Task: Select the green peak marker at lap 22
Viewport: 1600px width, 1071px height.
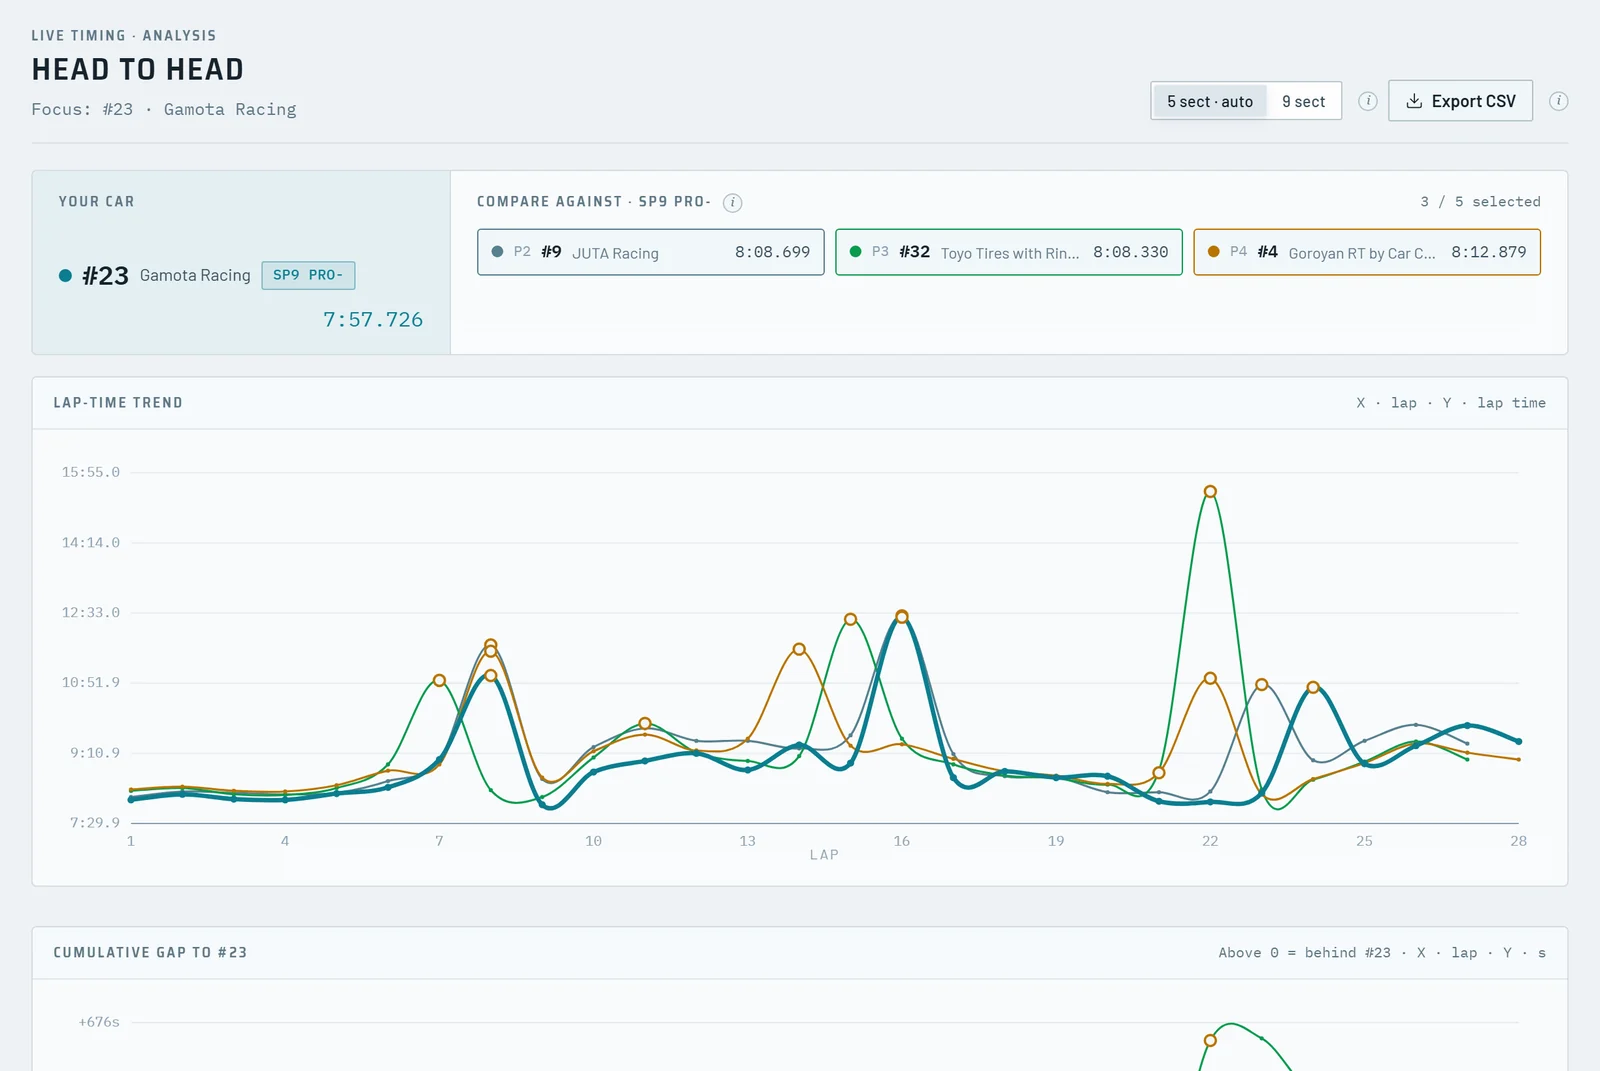Action: [x=1210, y=491]
